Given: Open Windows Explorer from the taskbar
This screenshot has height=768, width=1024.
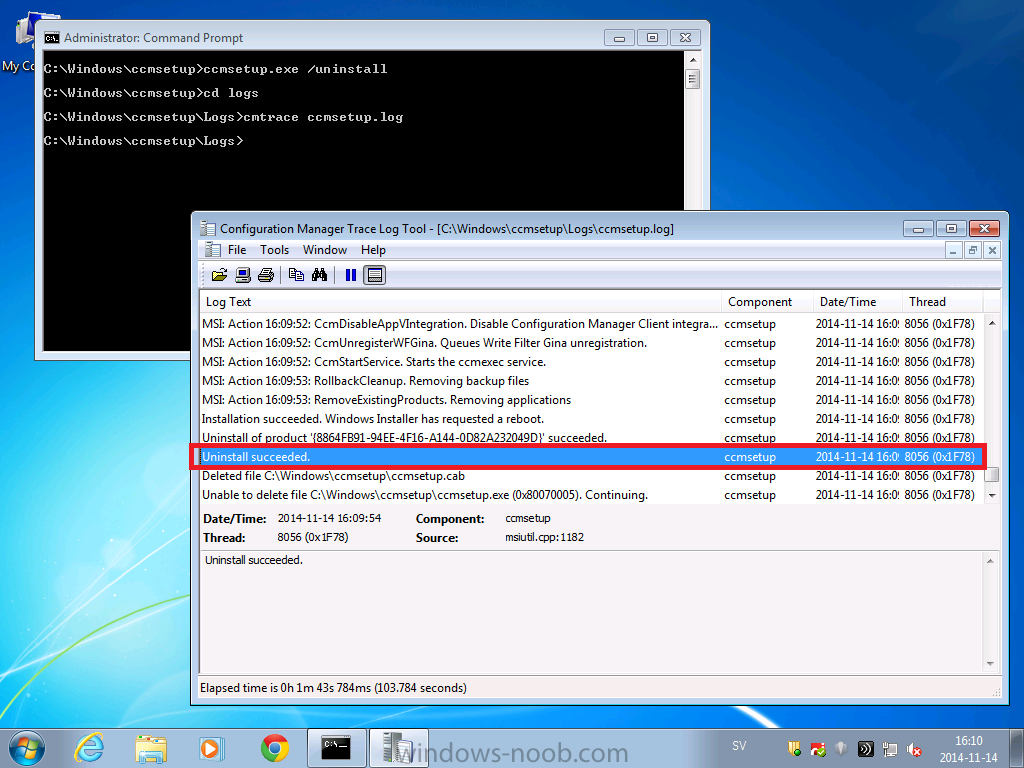Looking at the screenshot, I should click(x=151, y=748).
